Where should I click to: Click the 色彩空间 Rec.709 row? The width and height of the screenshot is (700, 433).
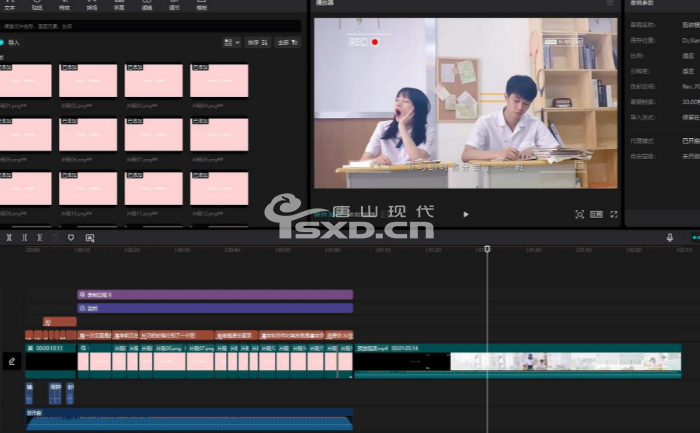click(x=665, y=87)
